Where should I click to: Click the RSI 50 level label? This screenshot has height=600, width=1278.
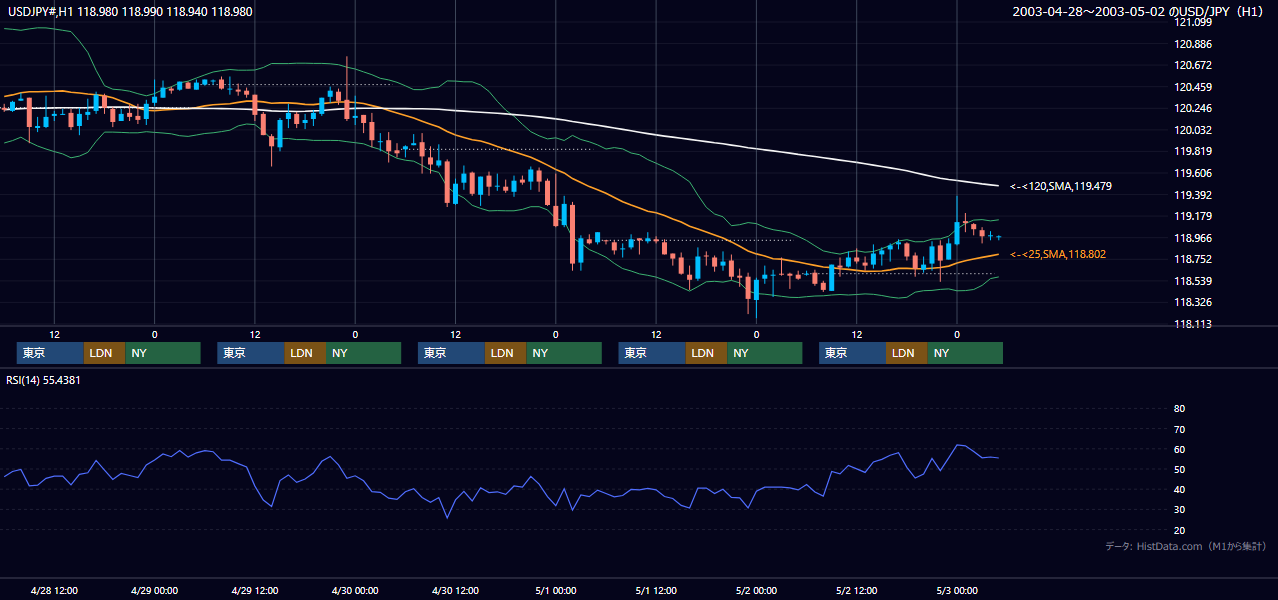1179,469
